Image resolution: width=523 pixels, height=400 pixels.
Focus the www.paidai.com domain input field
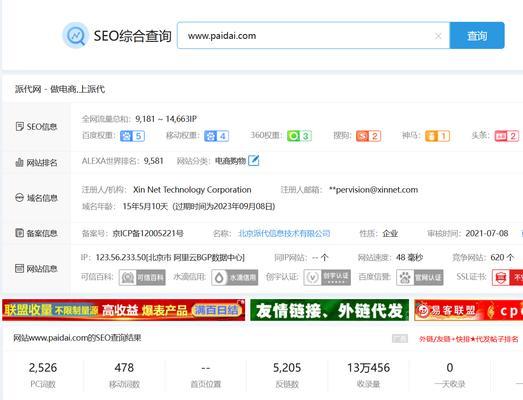click(313, 35)
